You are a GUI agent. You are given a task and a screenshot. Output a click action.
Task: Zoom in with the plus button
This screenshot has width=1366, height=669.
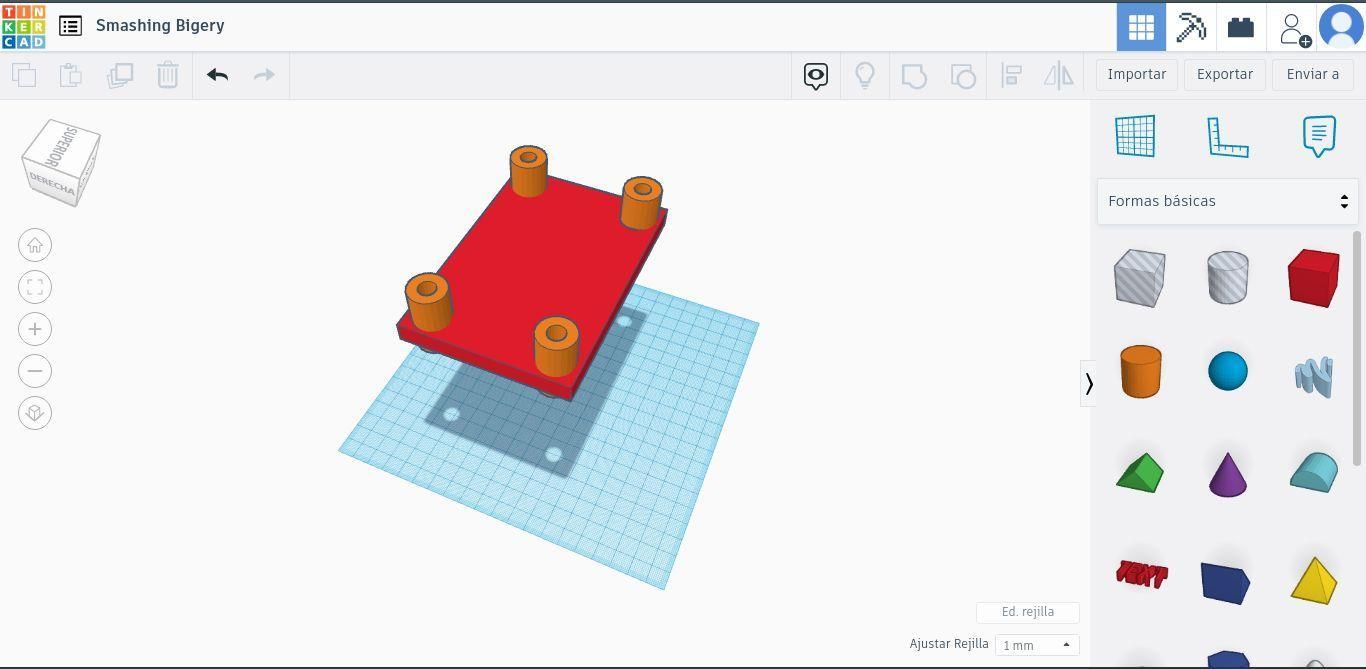[35, 329]
